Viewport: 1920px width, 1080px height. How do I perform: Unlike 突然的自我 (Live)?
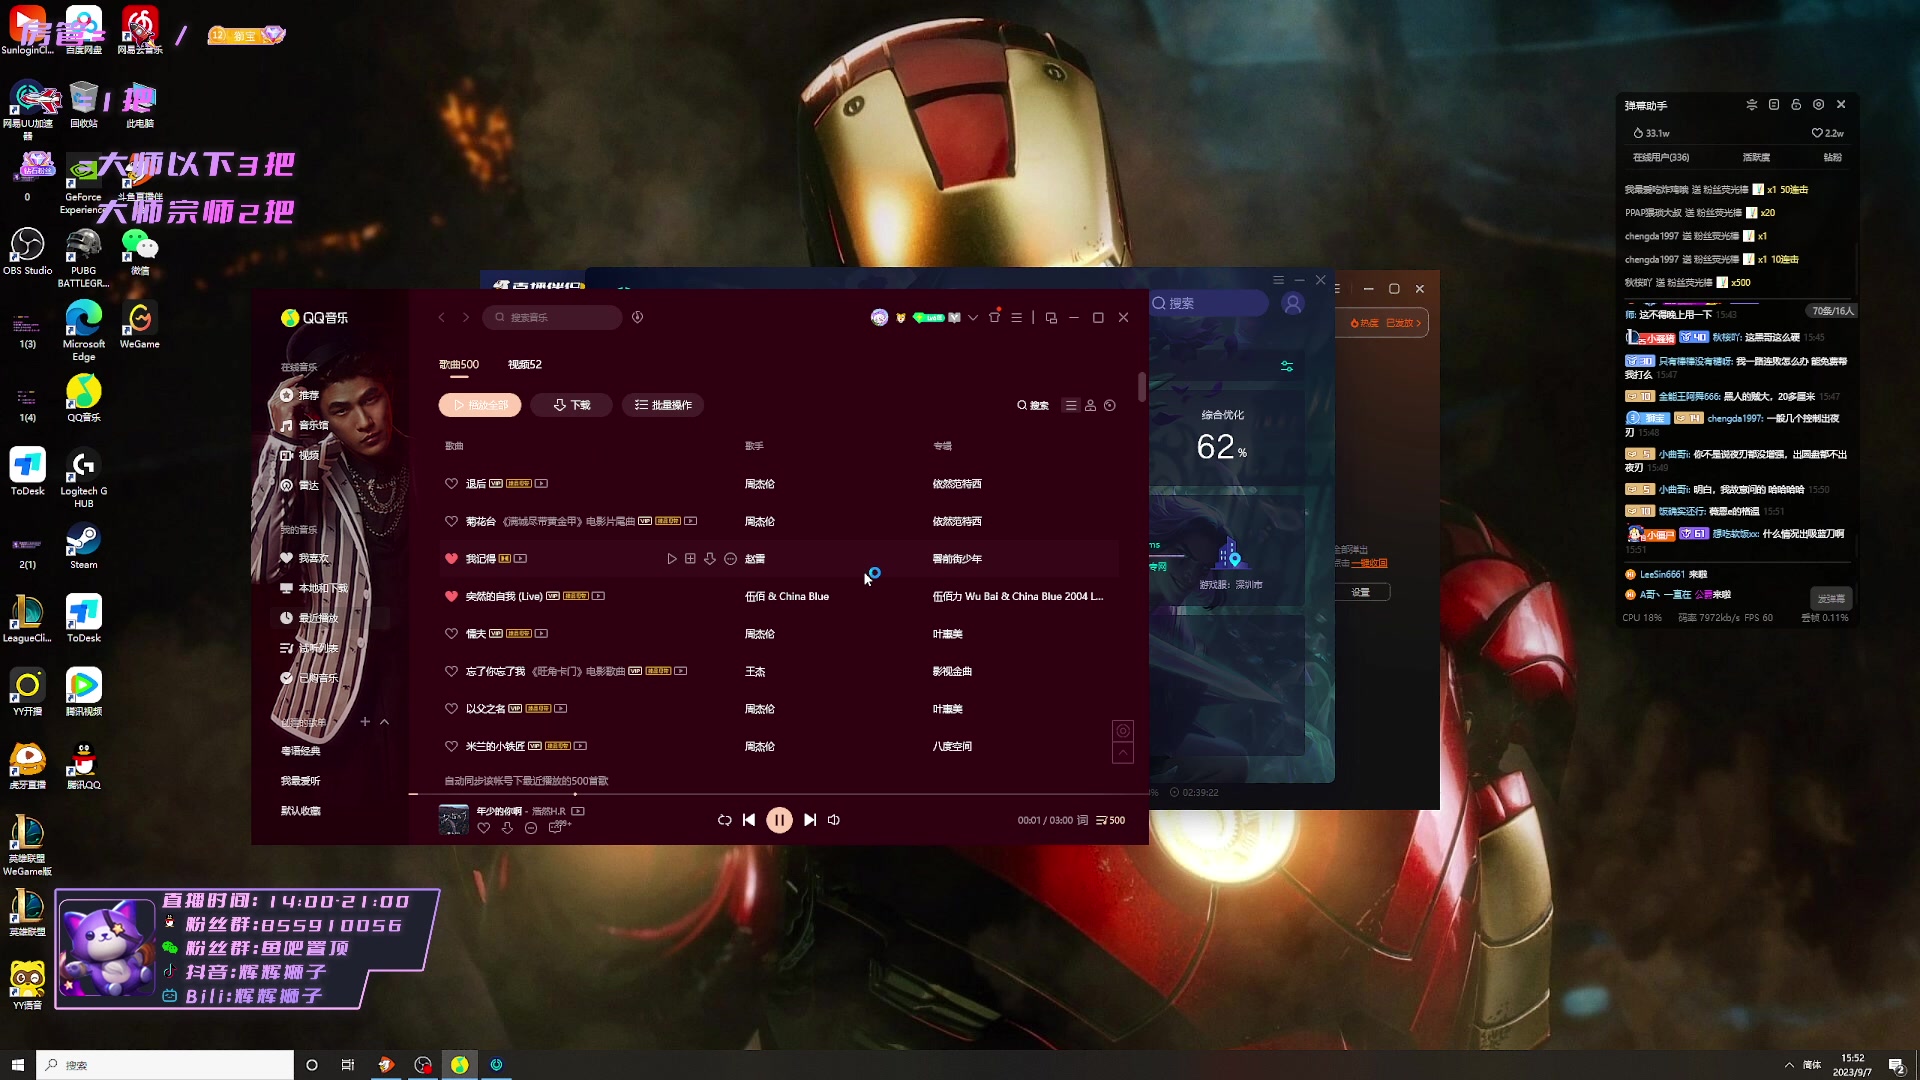(451, 596)
